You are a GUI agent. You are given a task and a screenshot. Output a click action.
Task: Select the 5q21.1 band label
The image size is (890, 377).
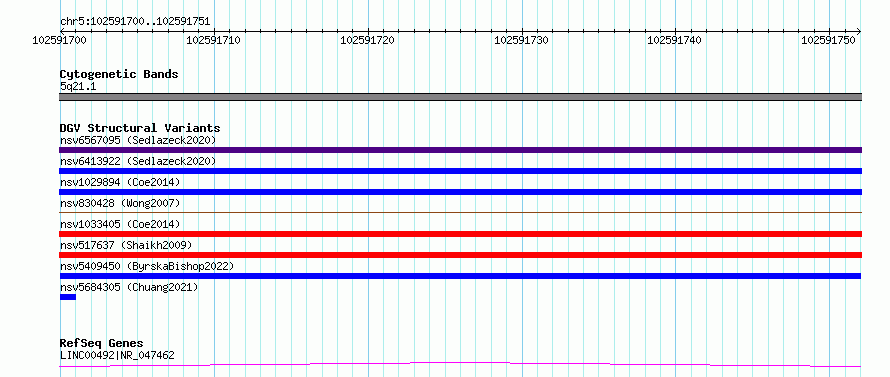[x=77, y=86]
